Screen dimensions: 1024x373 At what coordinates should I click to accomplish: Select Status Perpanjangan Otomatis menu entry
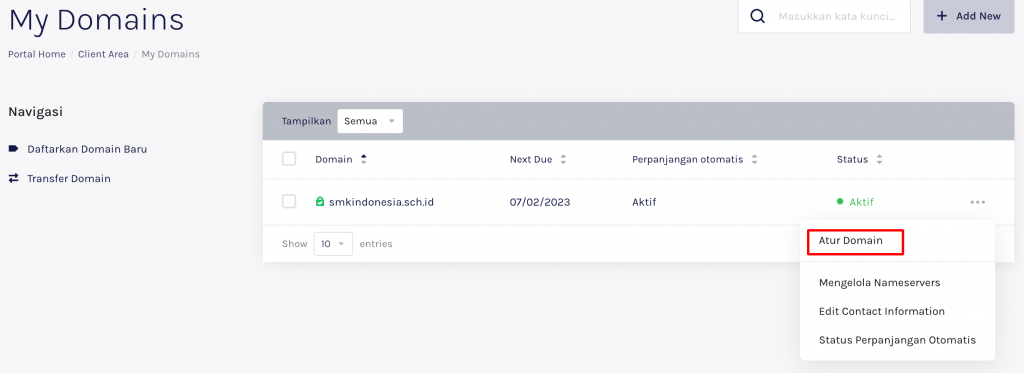897,340
